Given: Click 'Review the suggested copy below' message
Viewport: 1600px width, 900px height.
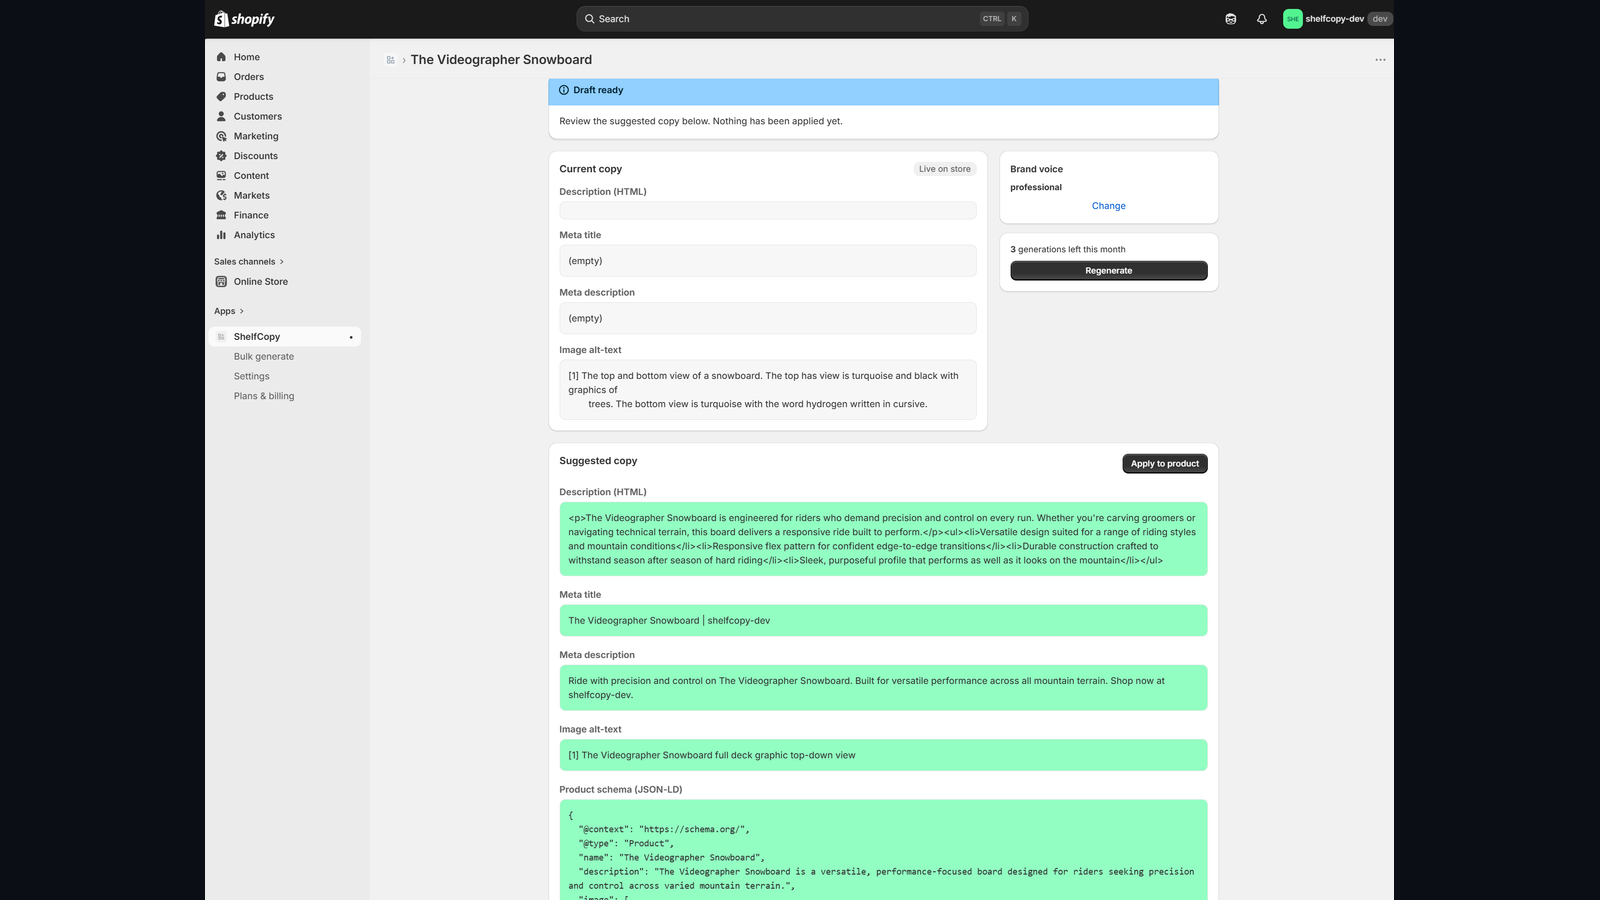Looking at the screenshot, I should click(x=701, y=122).
